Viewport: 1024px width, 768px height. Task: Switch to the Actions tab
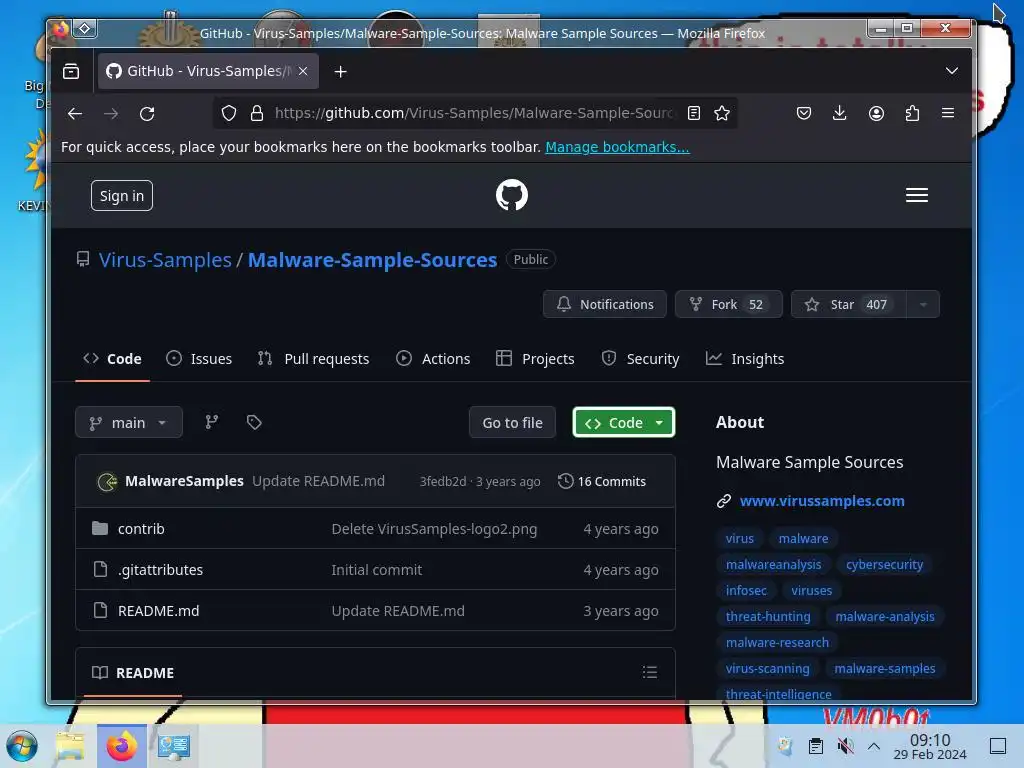click(x=433, y=359)
